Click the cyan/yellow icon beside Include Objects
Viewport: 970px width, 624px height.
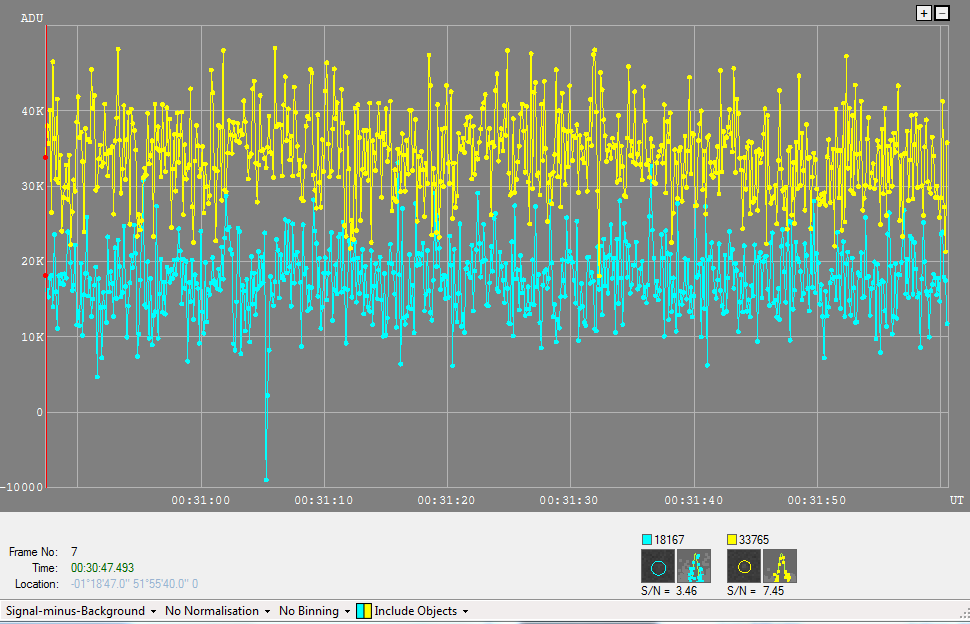[364, 611]
